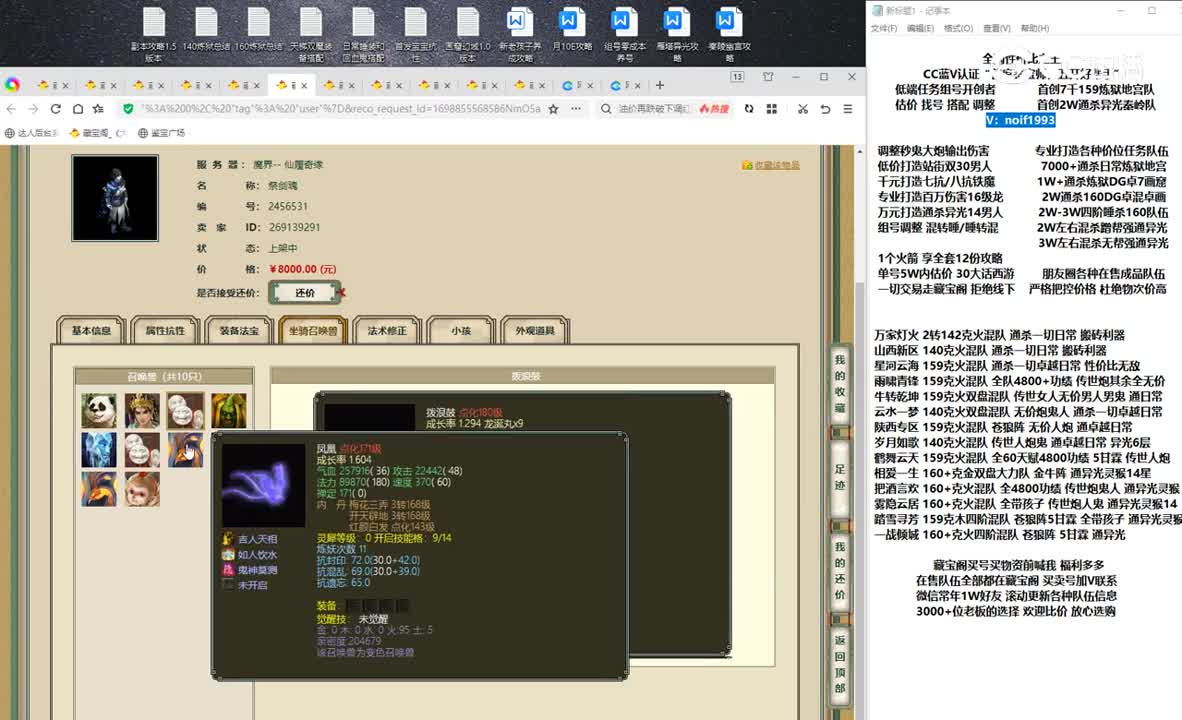Open the 鉴宝广场 bookmark
Viewport: 1182px width, 720px height.
coord(161,133)
